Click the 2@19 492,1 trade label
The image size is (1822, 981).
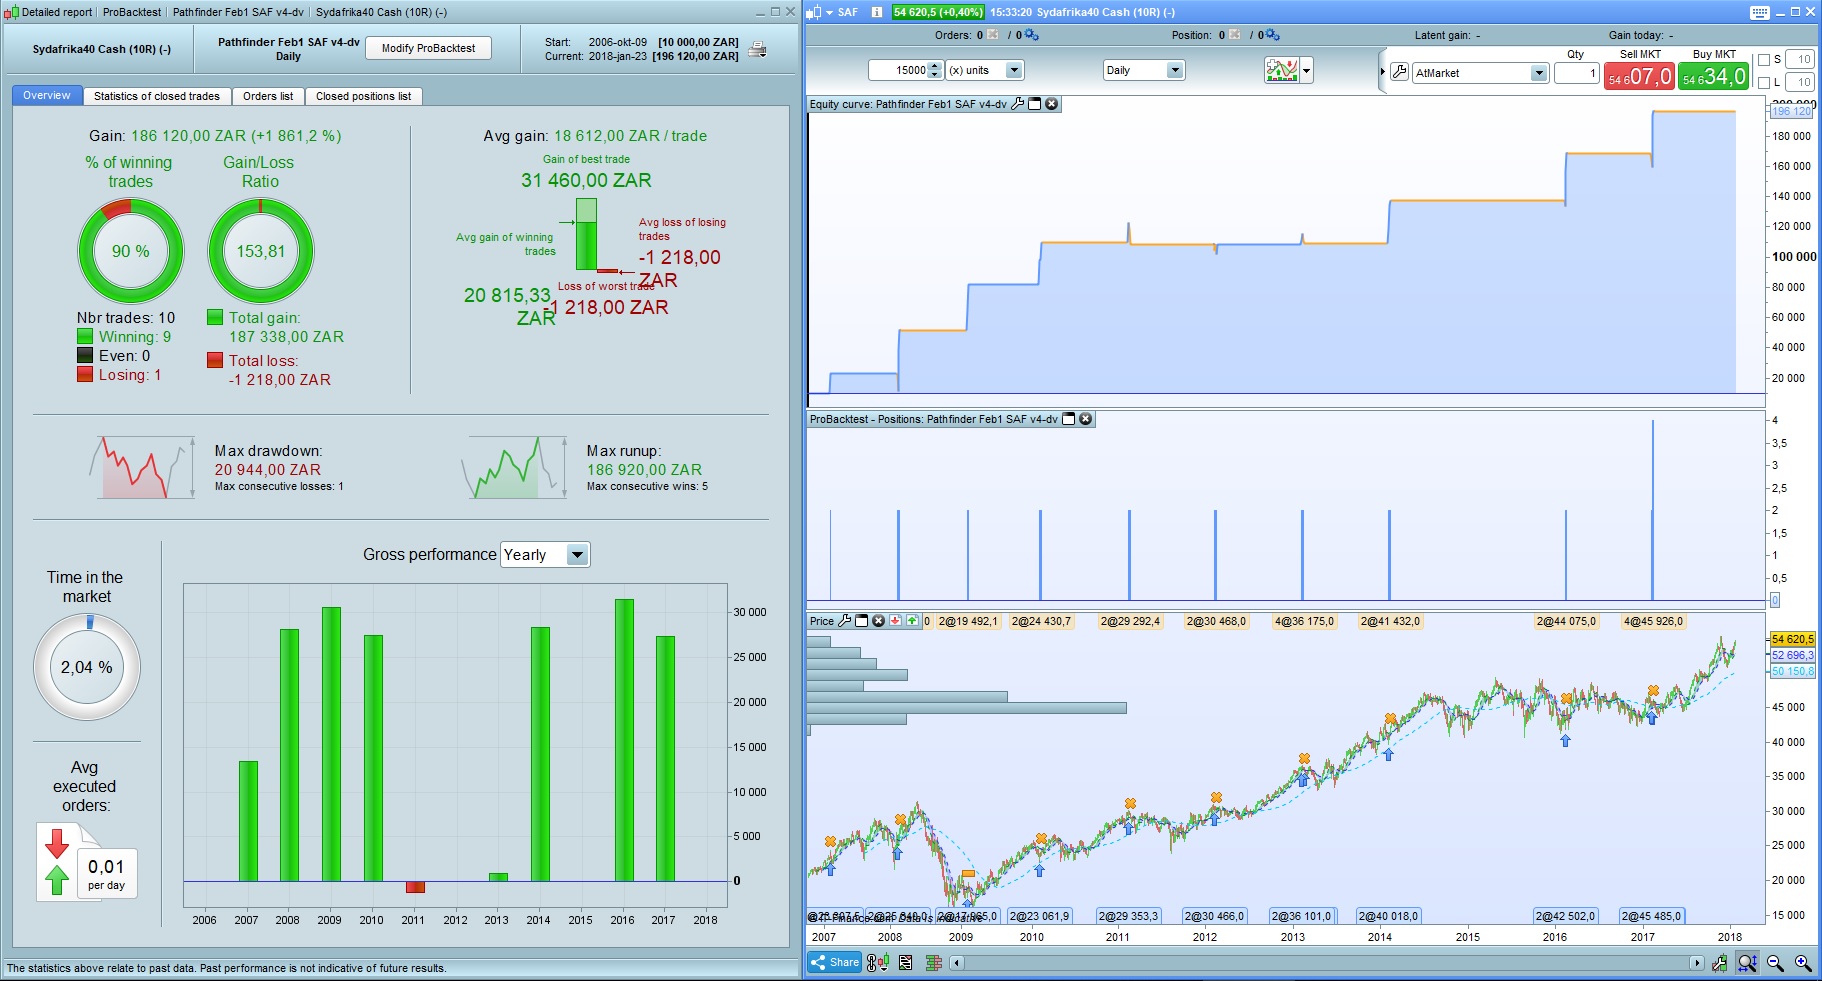tap(968, 622)
